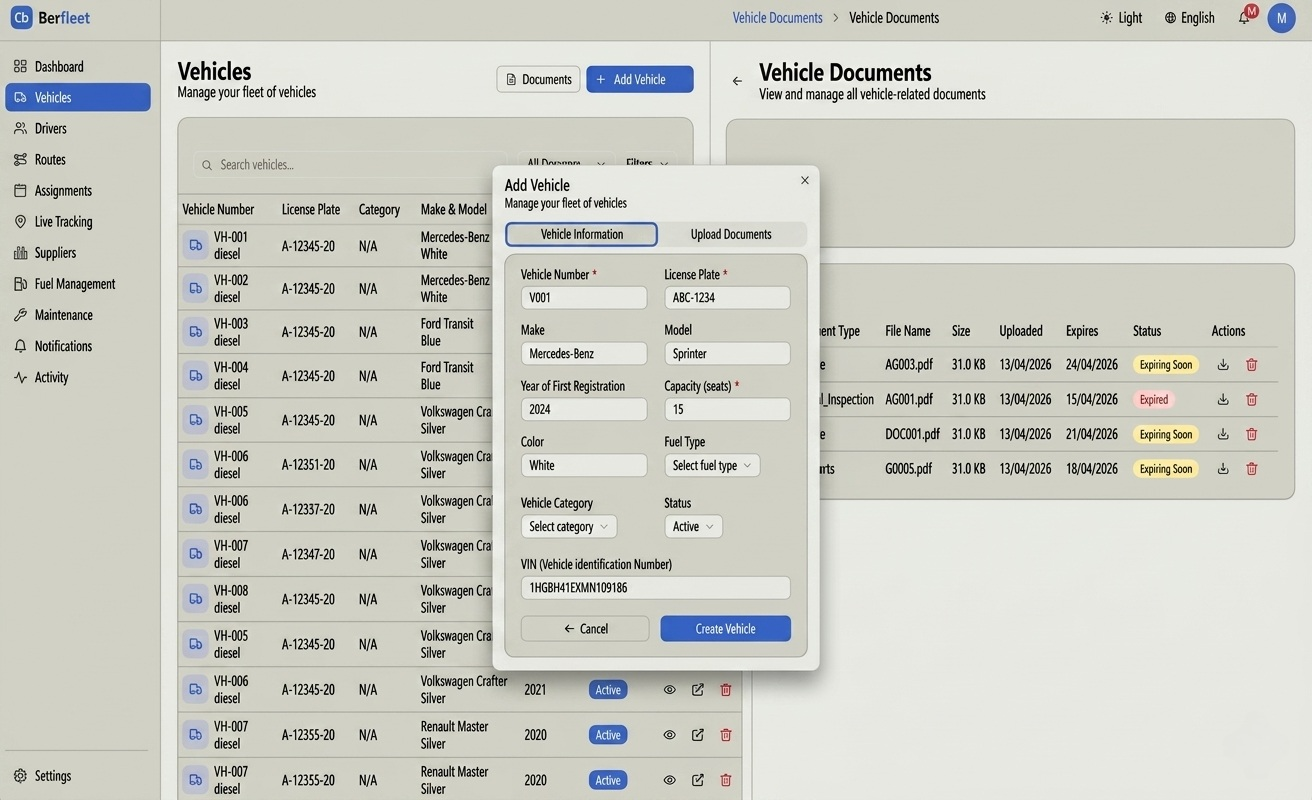Close the Add Vehicle dialog

[805, 180]
